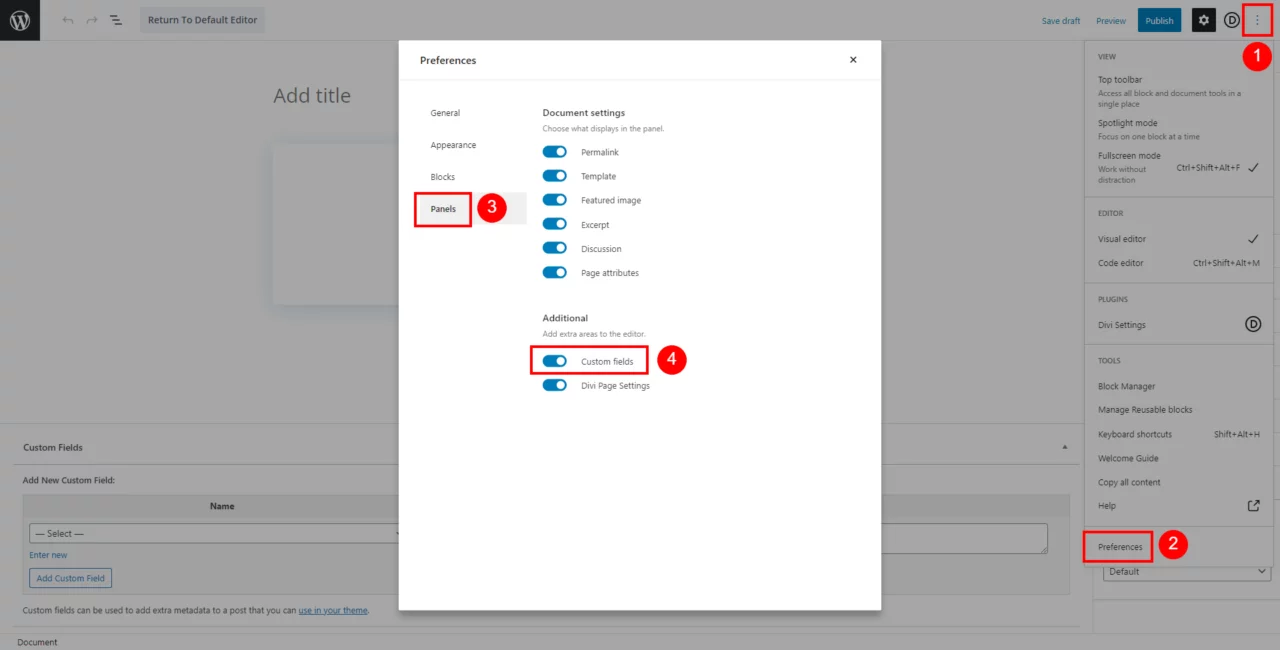Image resolution: width=1280 pixels, height=650 pixels.
Task: Disable the Divi Page Settings toggle
Action: pos(554,385)
